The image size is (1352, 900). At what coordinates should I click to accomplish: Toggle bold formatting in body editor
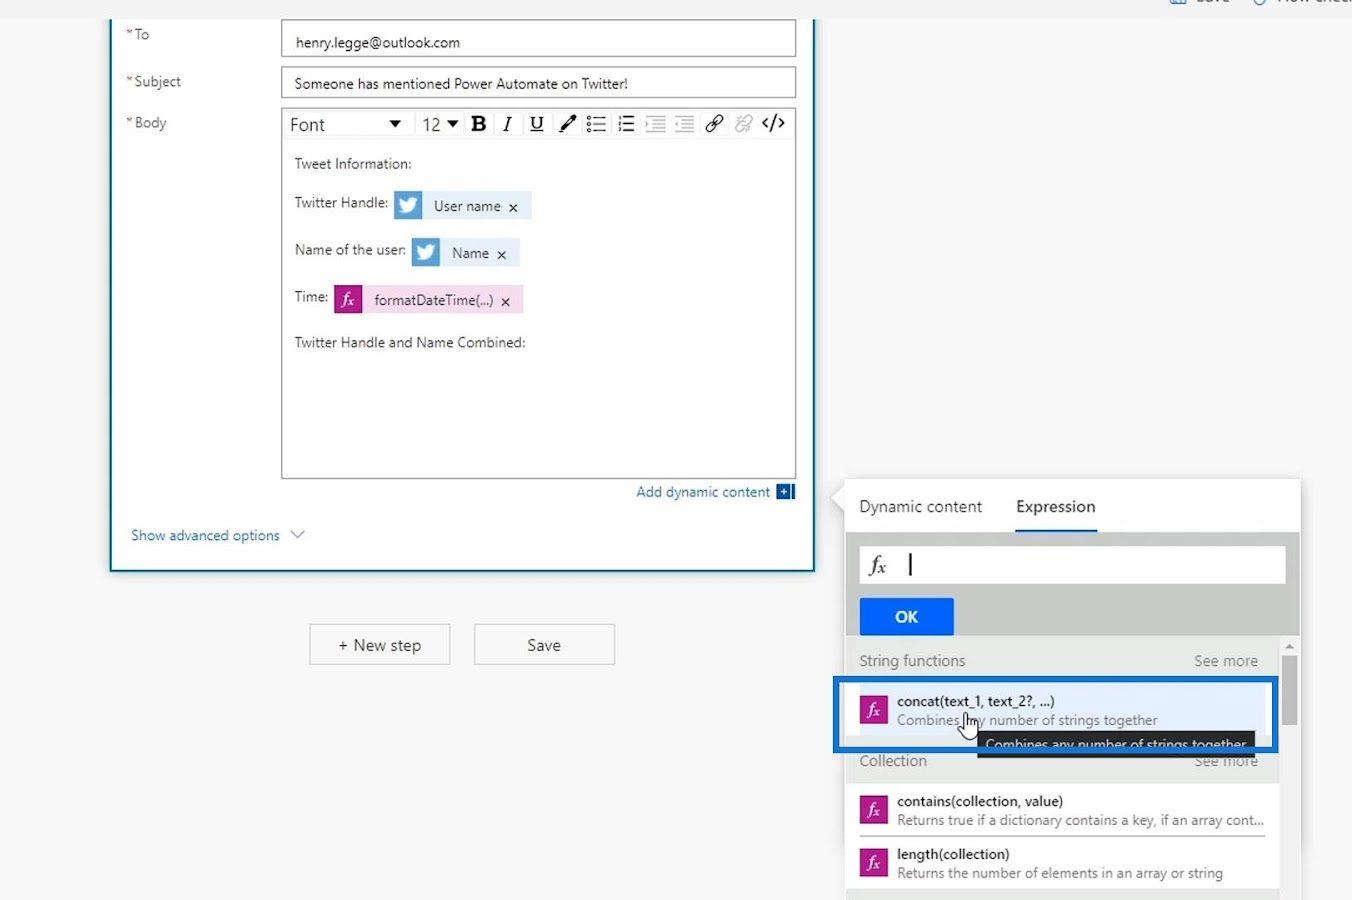click(x=478, y=124)
